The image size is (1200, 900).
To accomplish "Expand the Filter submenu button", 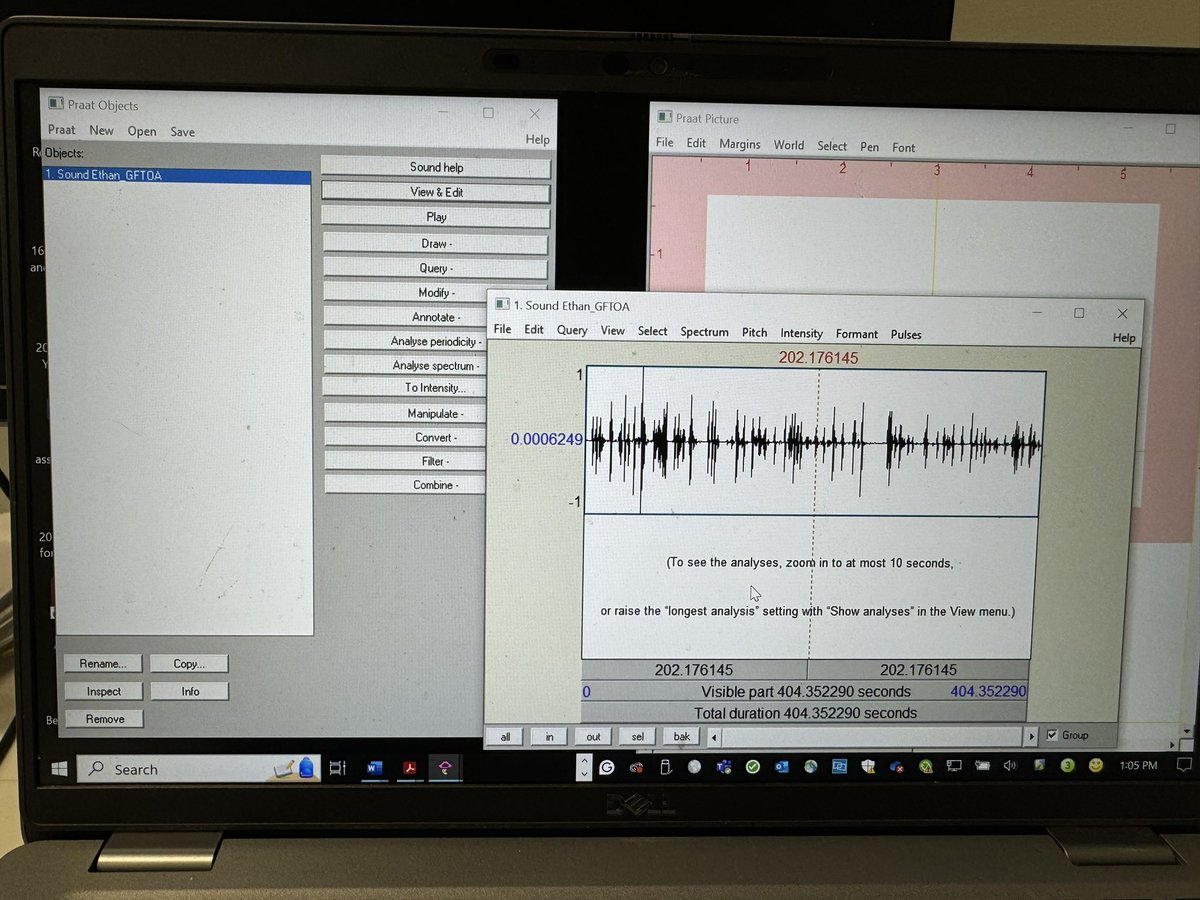I will pyautogui.click(x=404, y=462).
